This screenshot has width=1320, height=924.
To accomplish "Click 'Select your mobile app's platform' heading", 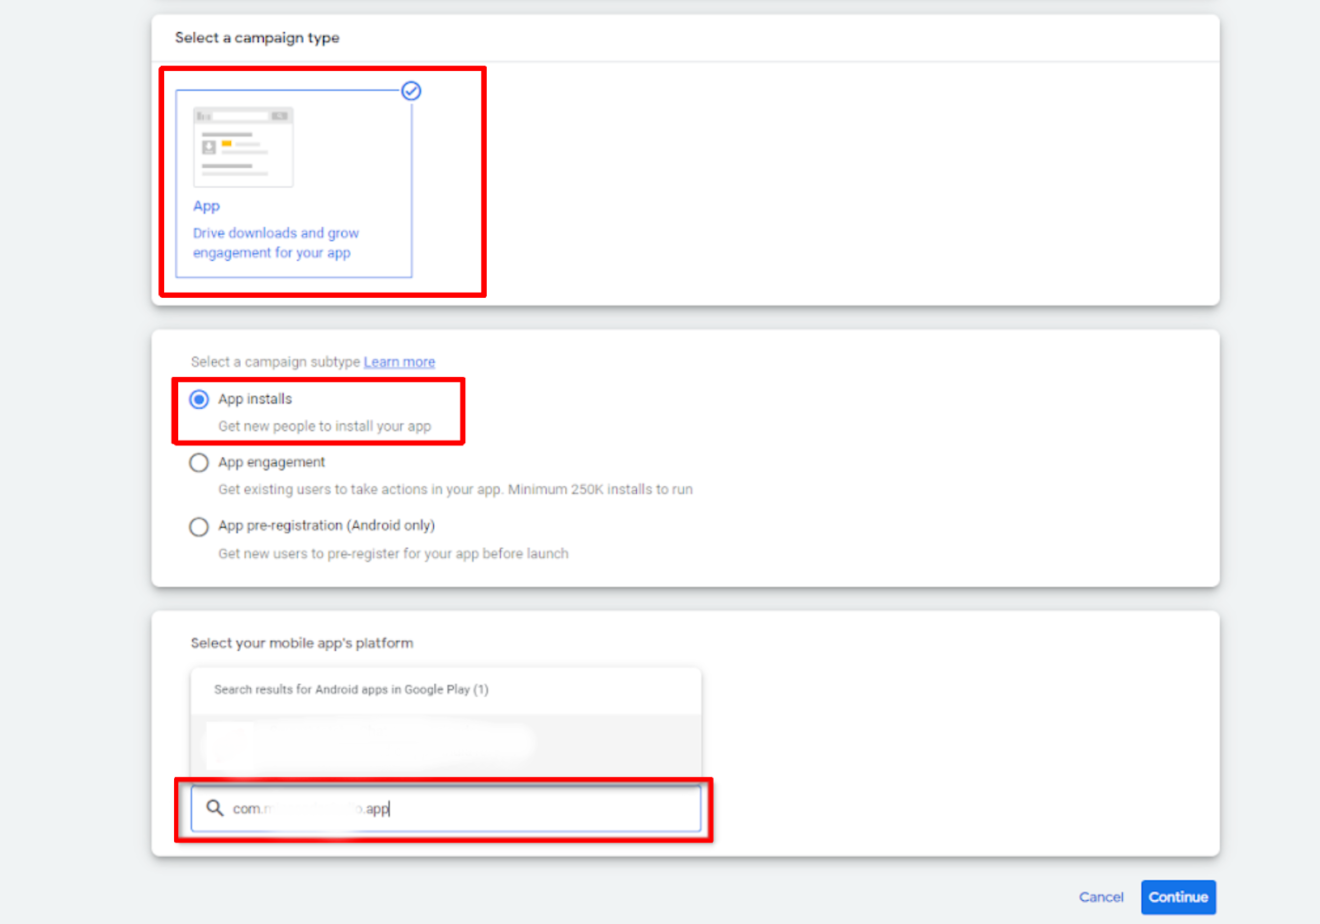I will (x=302, y=643).
